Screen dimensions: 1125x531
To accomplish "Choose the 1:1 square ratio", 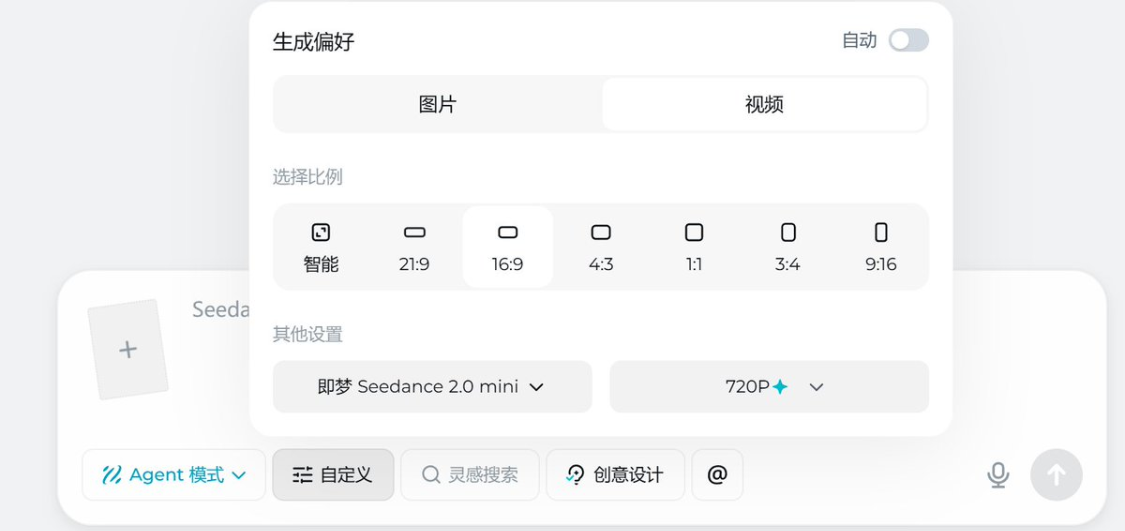I will [694, 248].
